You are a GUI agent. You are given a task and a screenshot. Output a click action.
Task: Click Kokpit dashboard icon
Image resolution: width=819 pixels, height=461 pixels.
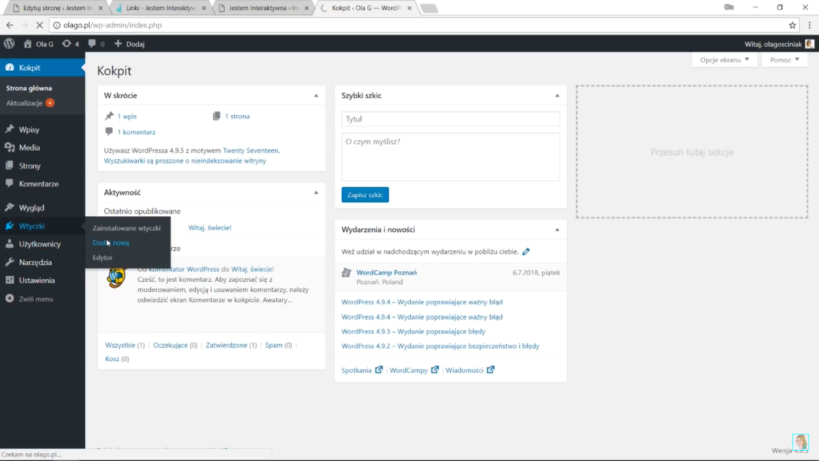tap(9, 67)
